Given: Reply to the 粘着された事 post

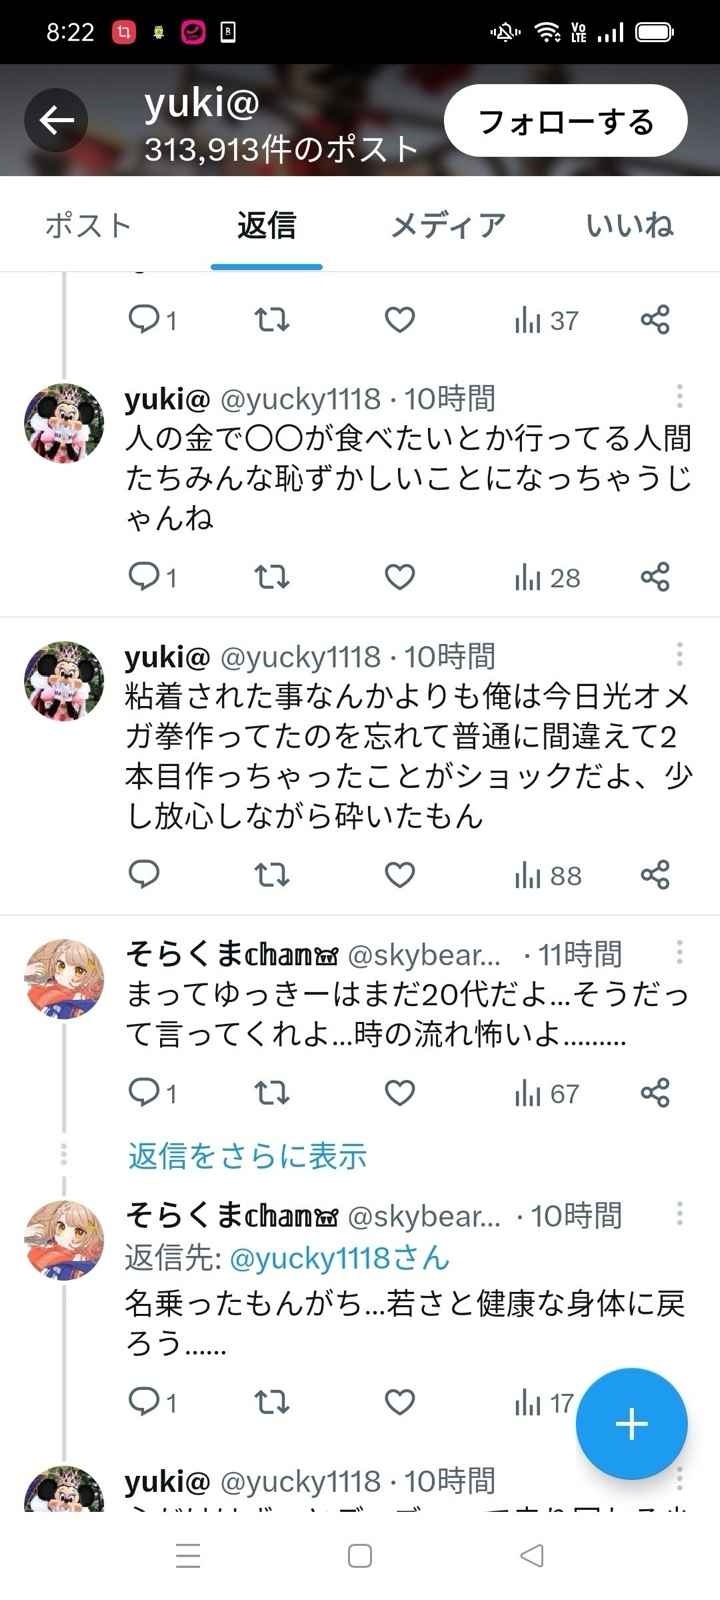Looking at the screenshot, I should (144, 875).
